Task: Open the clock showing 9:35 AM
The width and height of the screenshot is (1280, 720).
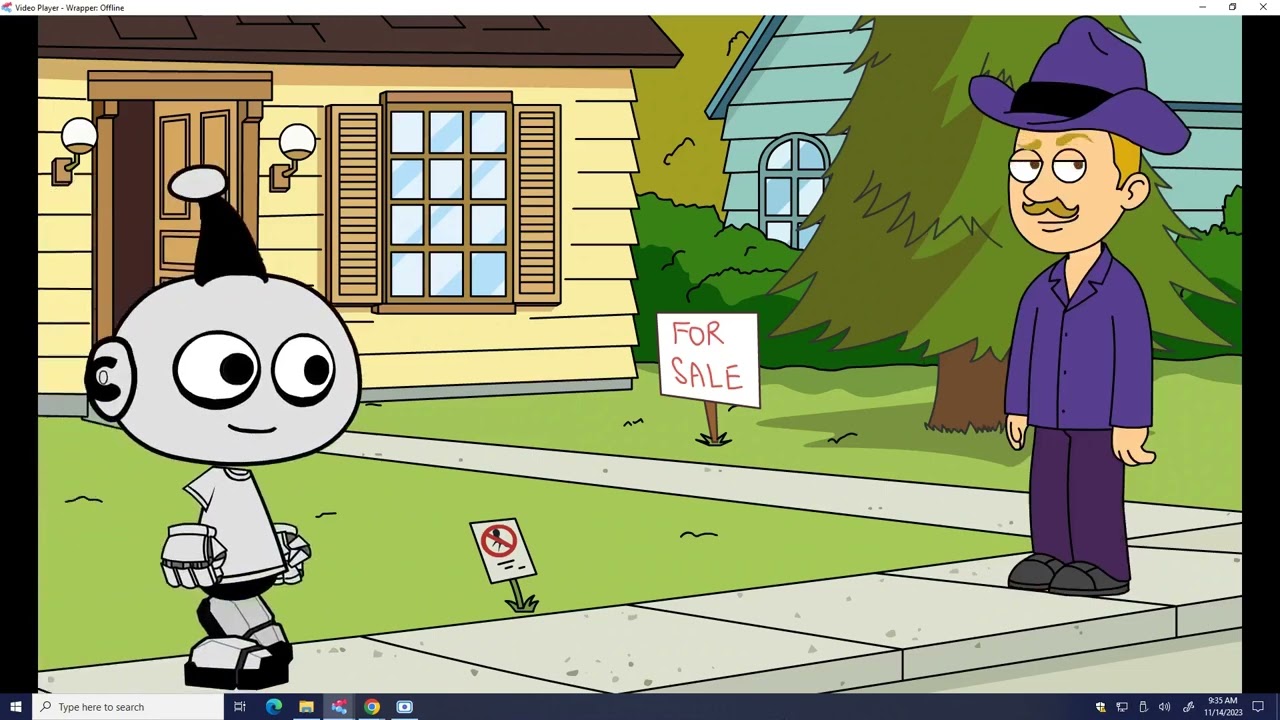Action: pyautogui.click(x=1223, y=707)
